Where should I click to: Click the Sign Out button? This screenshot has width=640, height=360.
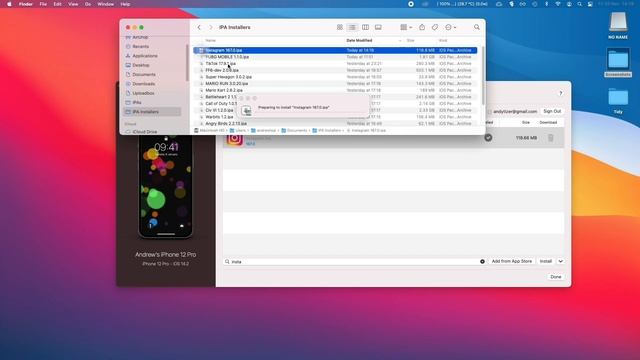coord(552,111)
